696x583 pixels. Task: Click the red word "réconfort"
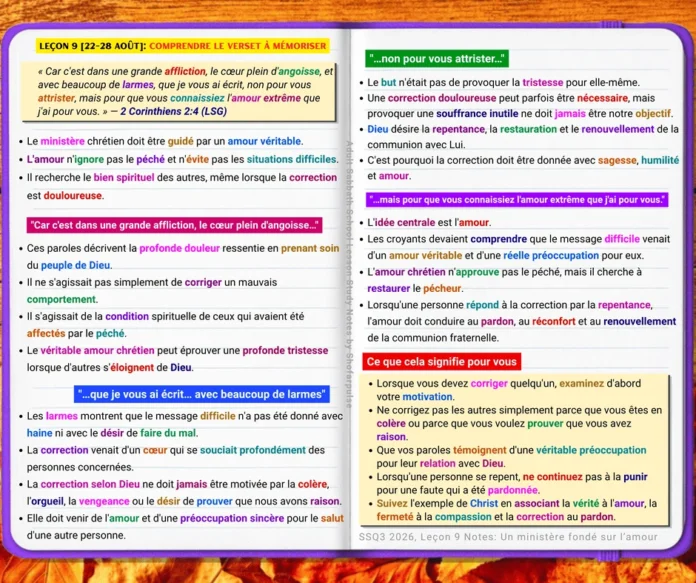click(x=554, y=321)
